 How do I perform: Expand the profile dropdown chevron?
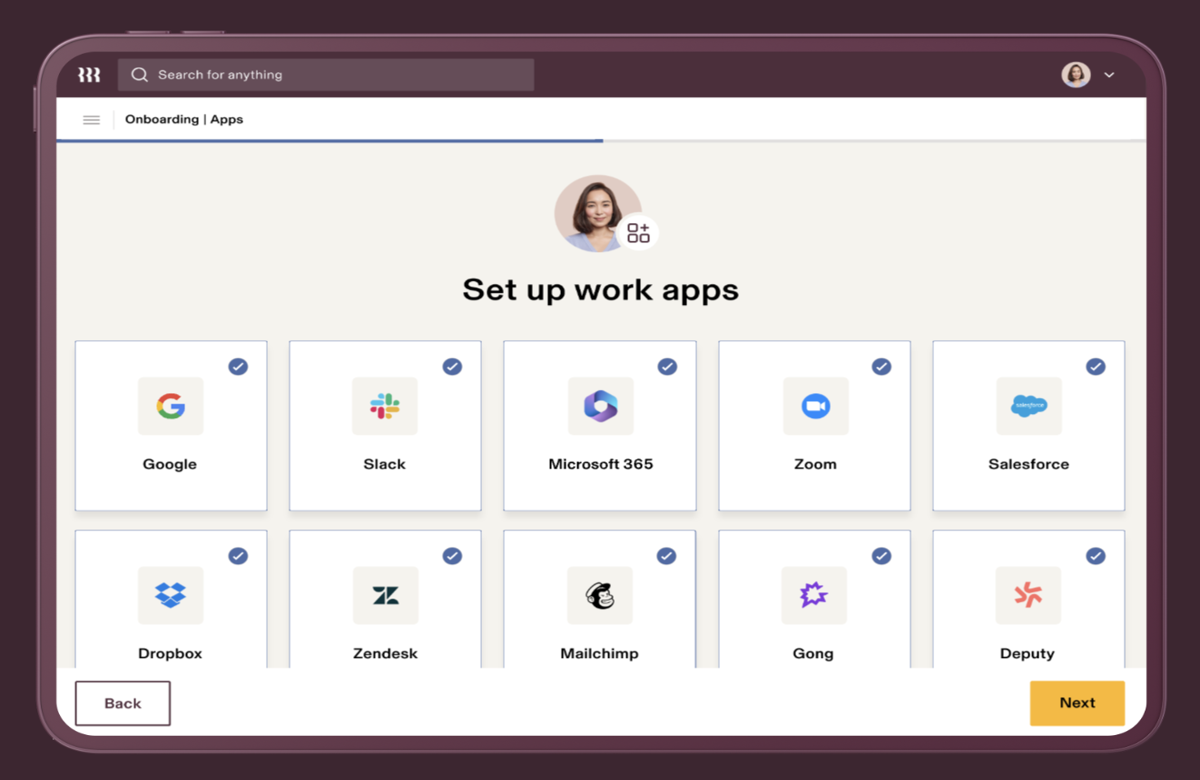pos(1109,75)
